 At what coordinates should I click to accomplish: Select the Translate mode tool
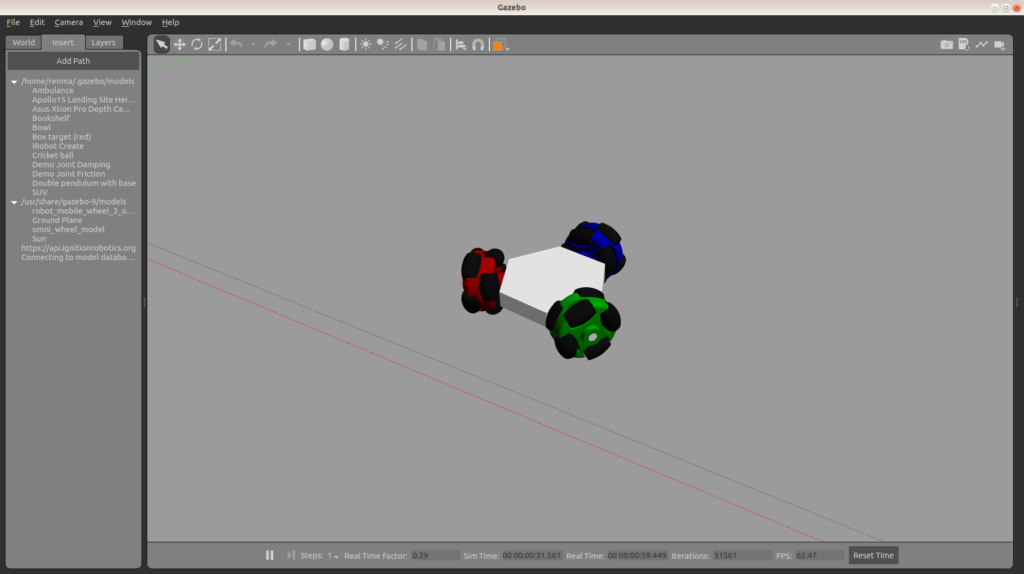[x=180, y=44]
